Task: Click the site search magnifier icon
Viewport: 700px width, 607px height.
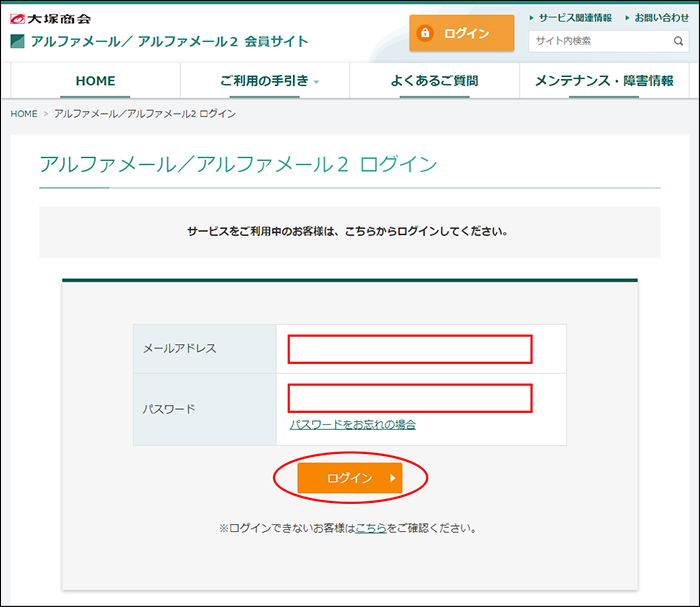Action: (678, 41)
